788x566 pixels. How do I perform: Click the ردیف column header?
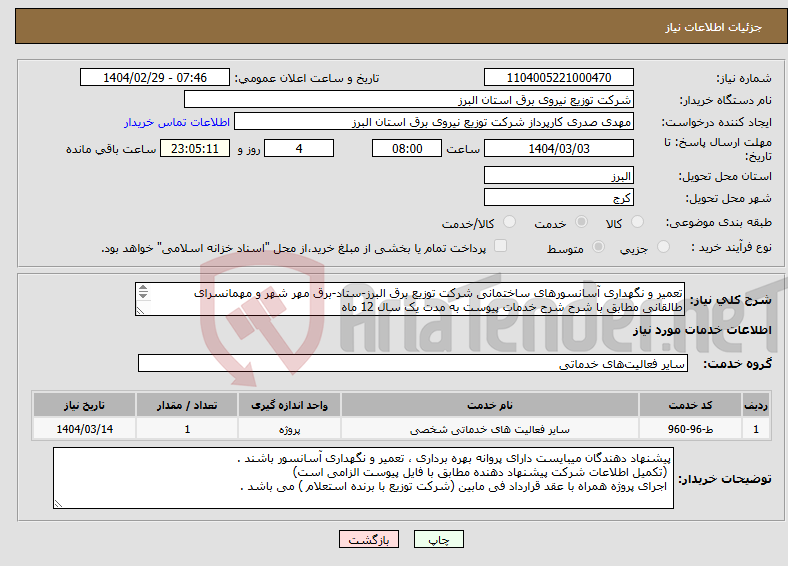pos(756,405)
